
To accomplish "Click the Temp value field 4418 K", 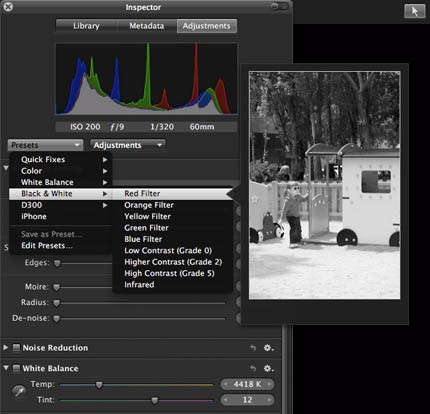I will pyautogui.click(x=247, y=384).
